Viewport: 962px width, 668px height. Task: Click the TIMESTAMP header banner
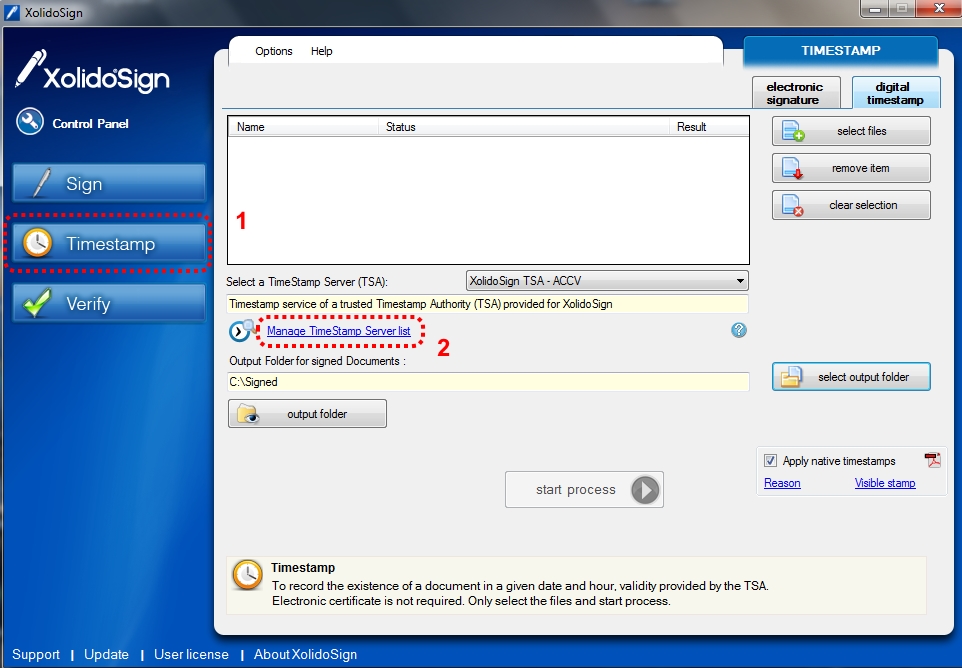click(x=841, y=51)
